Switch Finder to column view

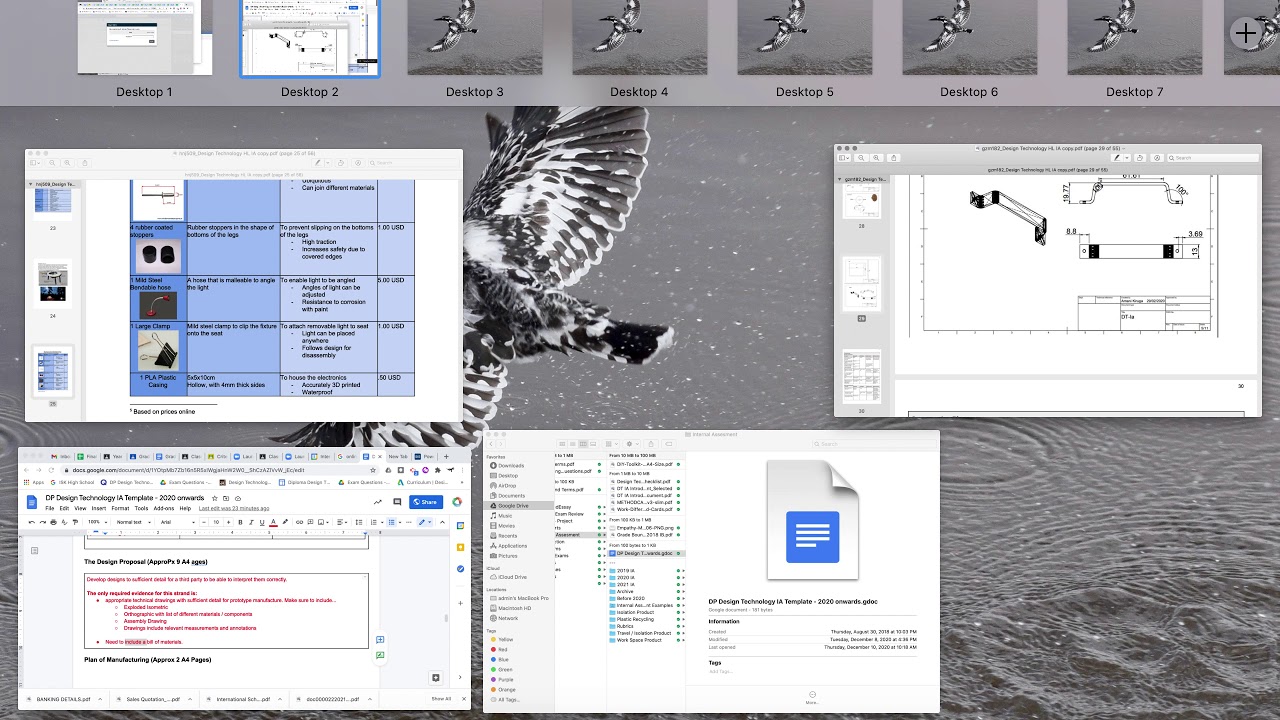583,444
